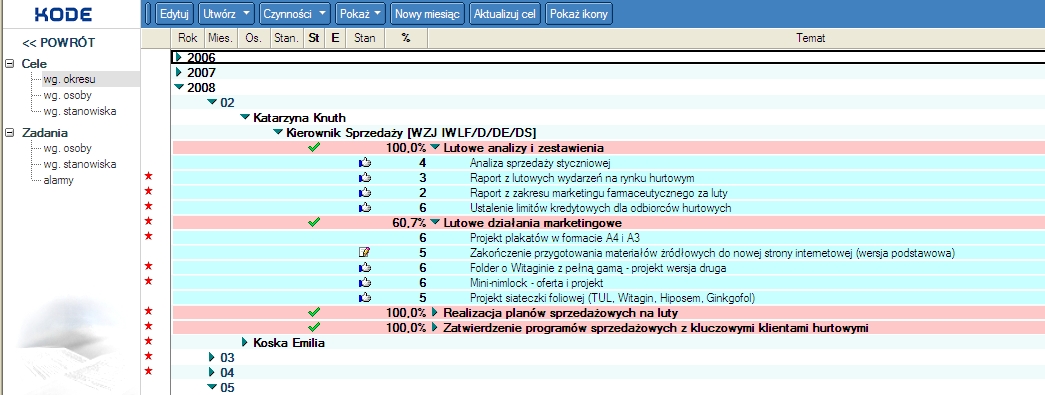Click the Edytuj toolbar button
The height and width of the screenshot is (395, 1045).
pyautogui.click(x=174, y=14)
